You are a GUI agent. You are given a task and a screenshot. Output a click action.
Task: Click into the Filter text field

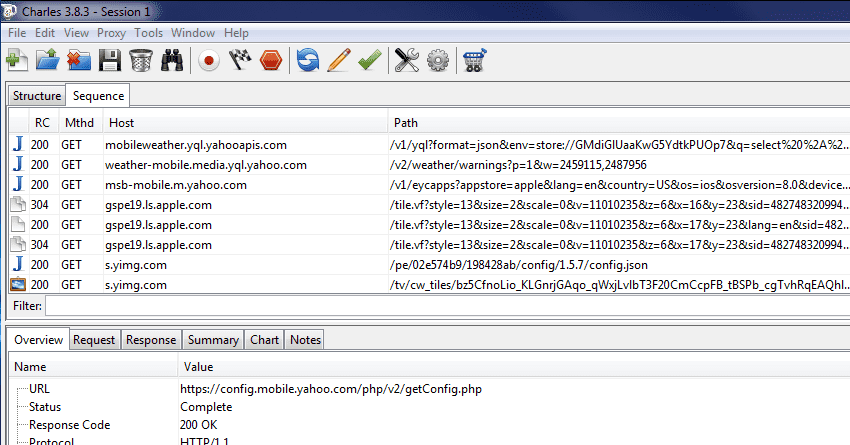point(447,306)
